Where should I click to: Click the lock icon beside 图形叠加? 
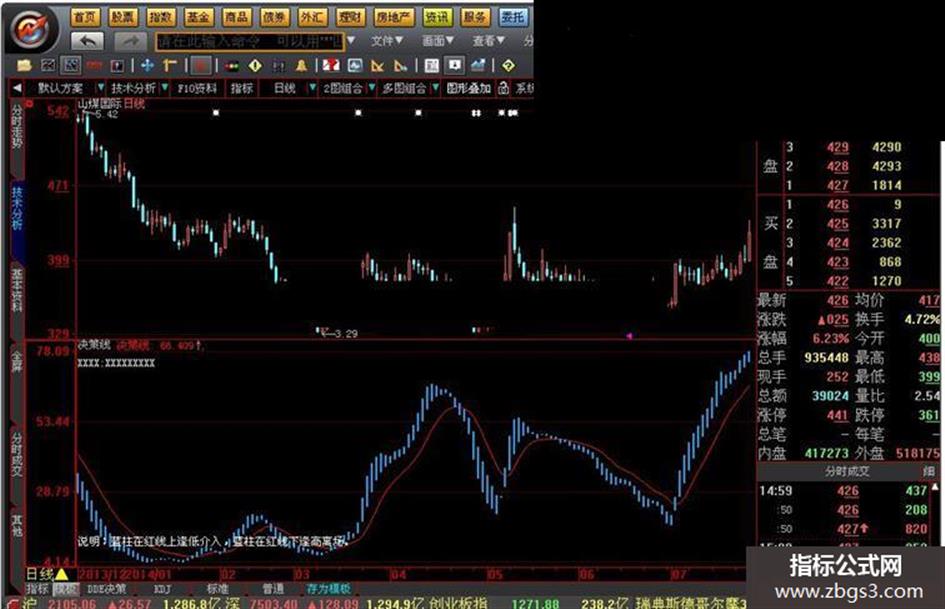503,89
